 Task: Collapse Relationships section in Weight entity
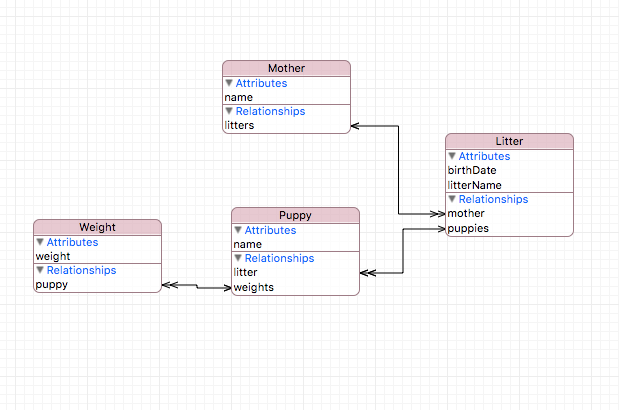click(40, 270)
